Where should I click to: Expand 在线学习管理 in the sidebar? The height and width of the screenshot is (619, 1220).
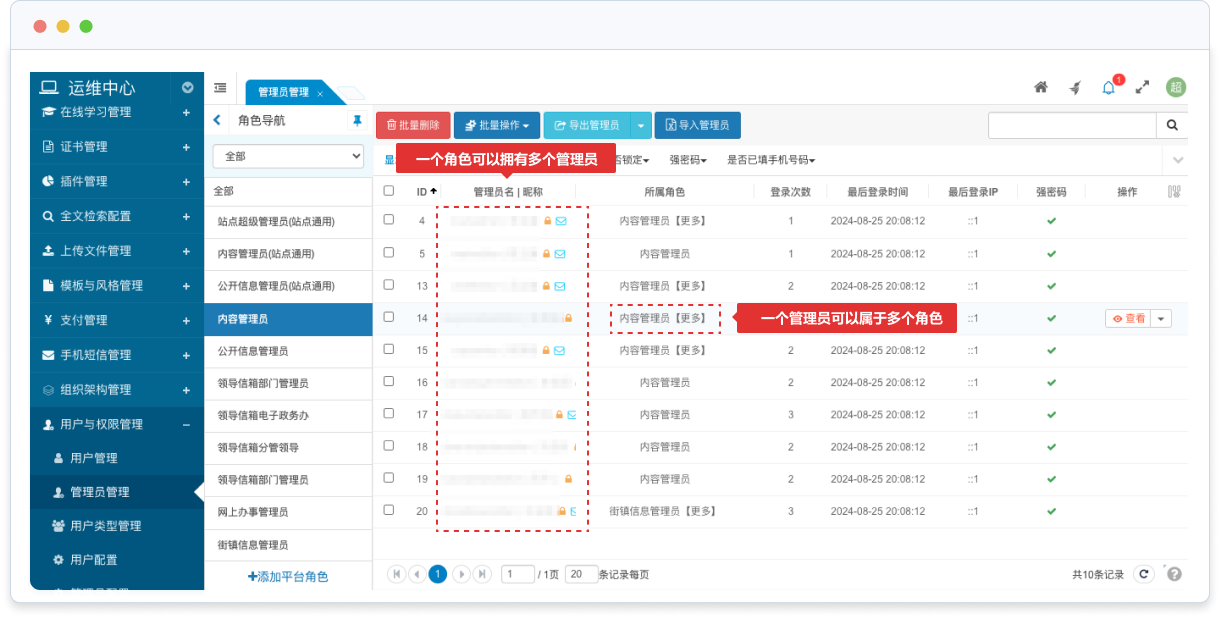click(x=186, y=113)
